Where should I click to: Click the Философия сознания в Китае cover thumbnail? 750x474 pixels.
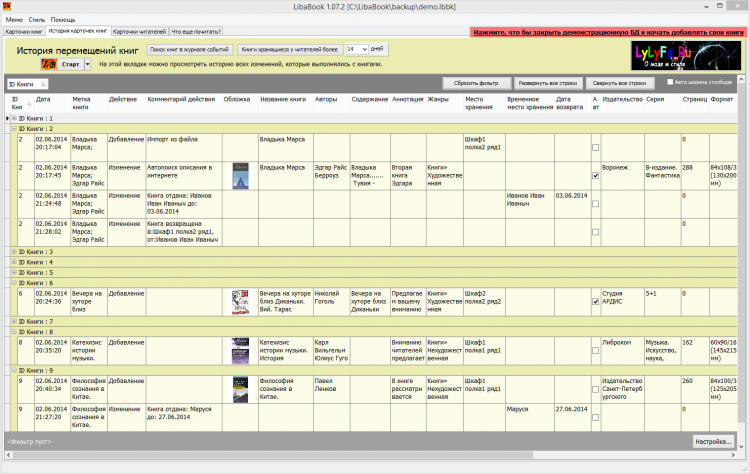240,389
